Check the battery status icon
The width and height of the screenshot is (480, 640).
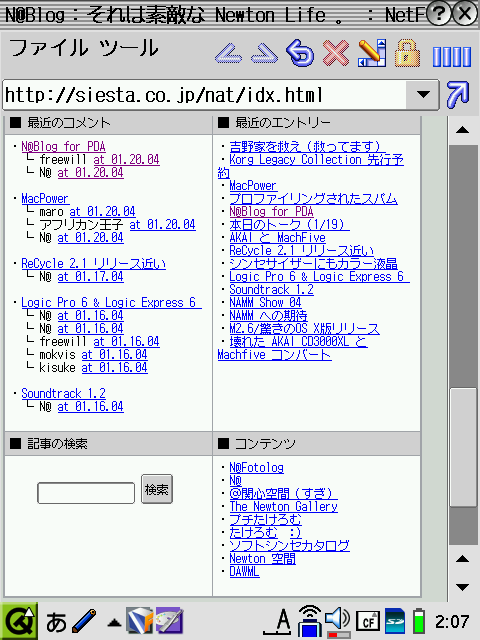point(419,622)
